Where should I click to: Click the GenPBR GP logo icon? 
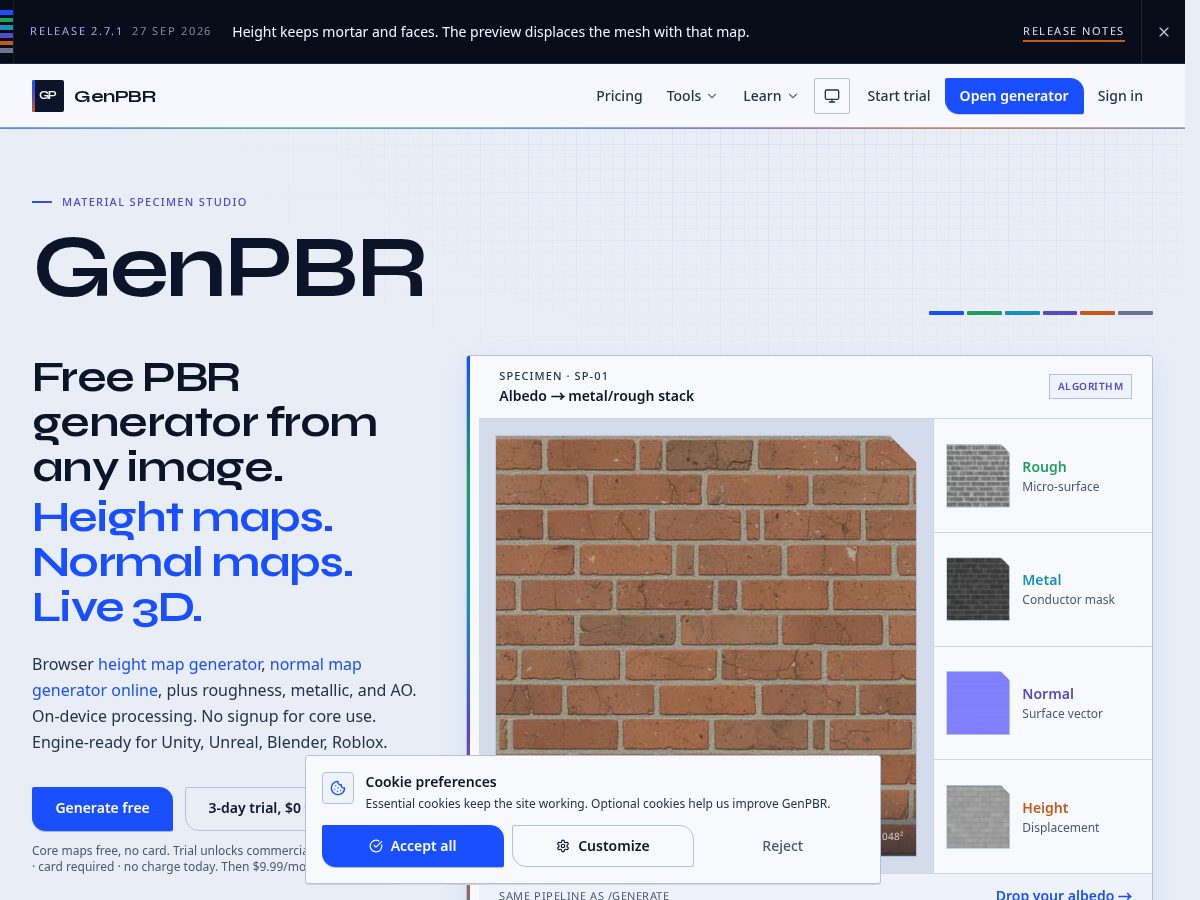pos(48,96)
